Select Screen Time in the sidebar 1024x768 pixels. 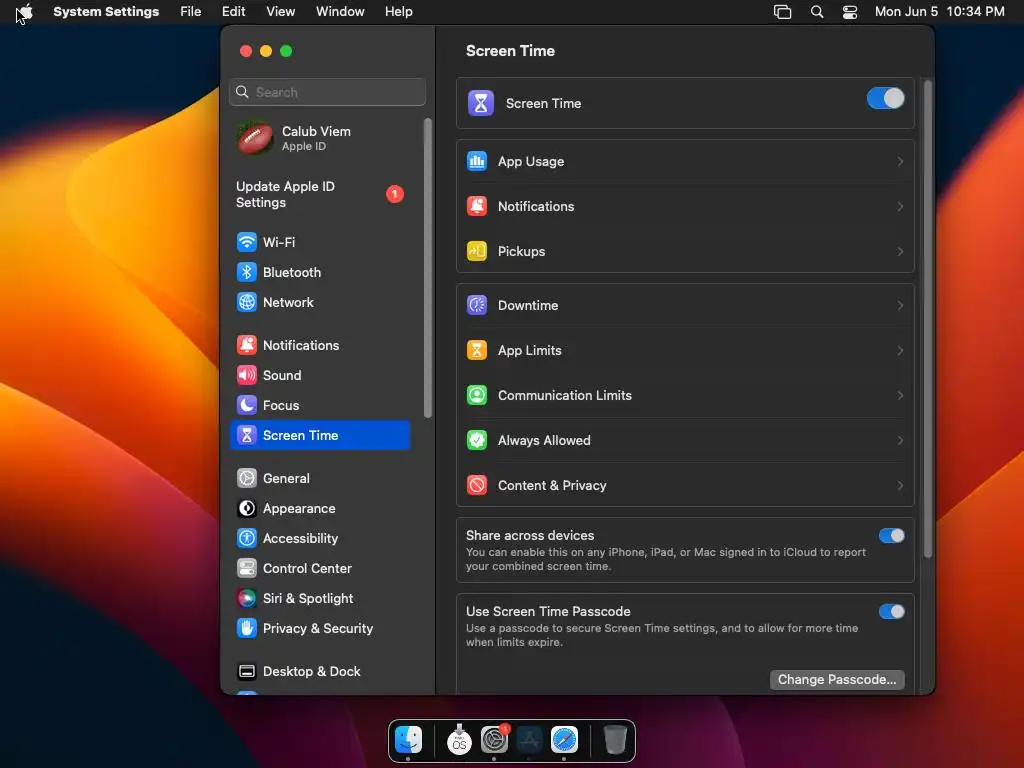pyautogui.click(x=320, y=436)
